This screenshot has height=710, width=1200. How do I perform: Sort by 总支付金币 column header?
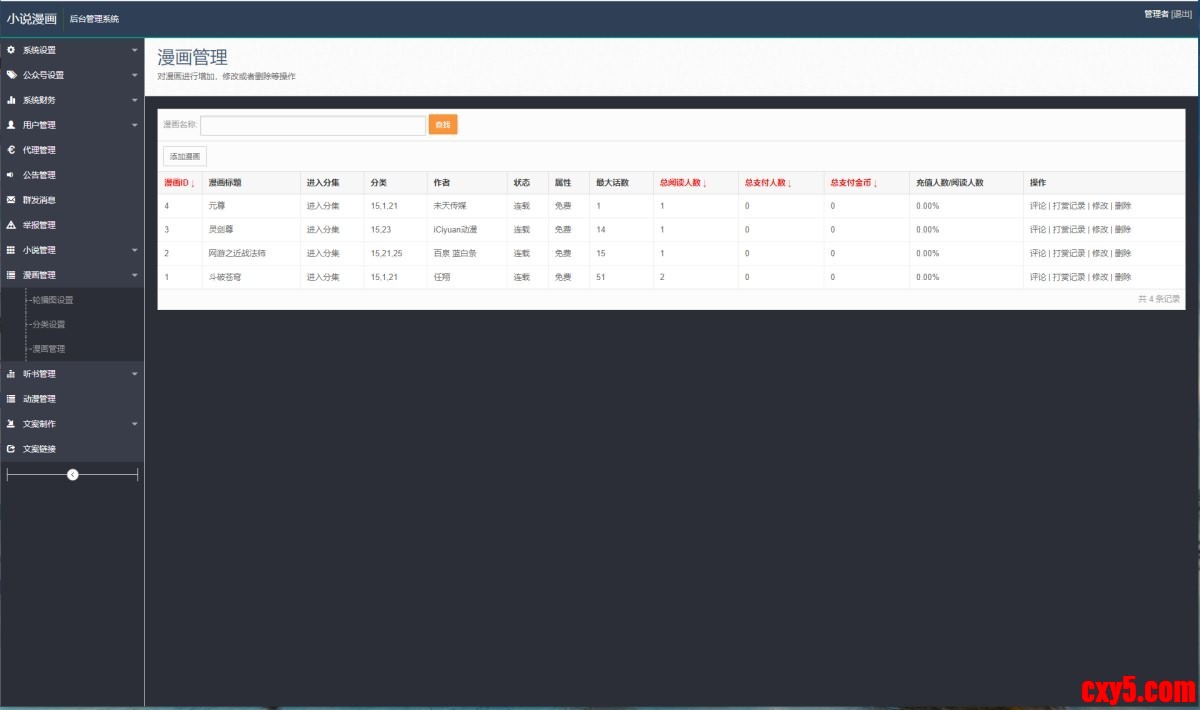(853, 183)
